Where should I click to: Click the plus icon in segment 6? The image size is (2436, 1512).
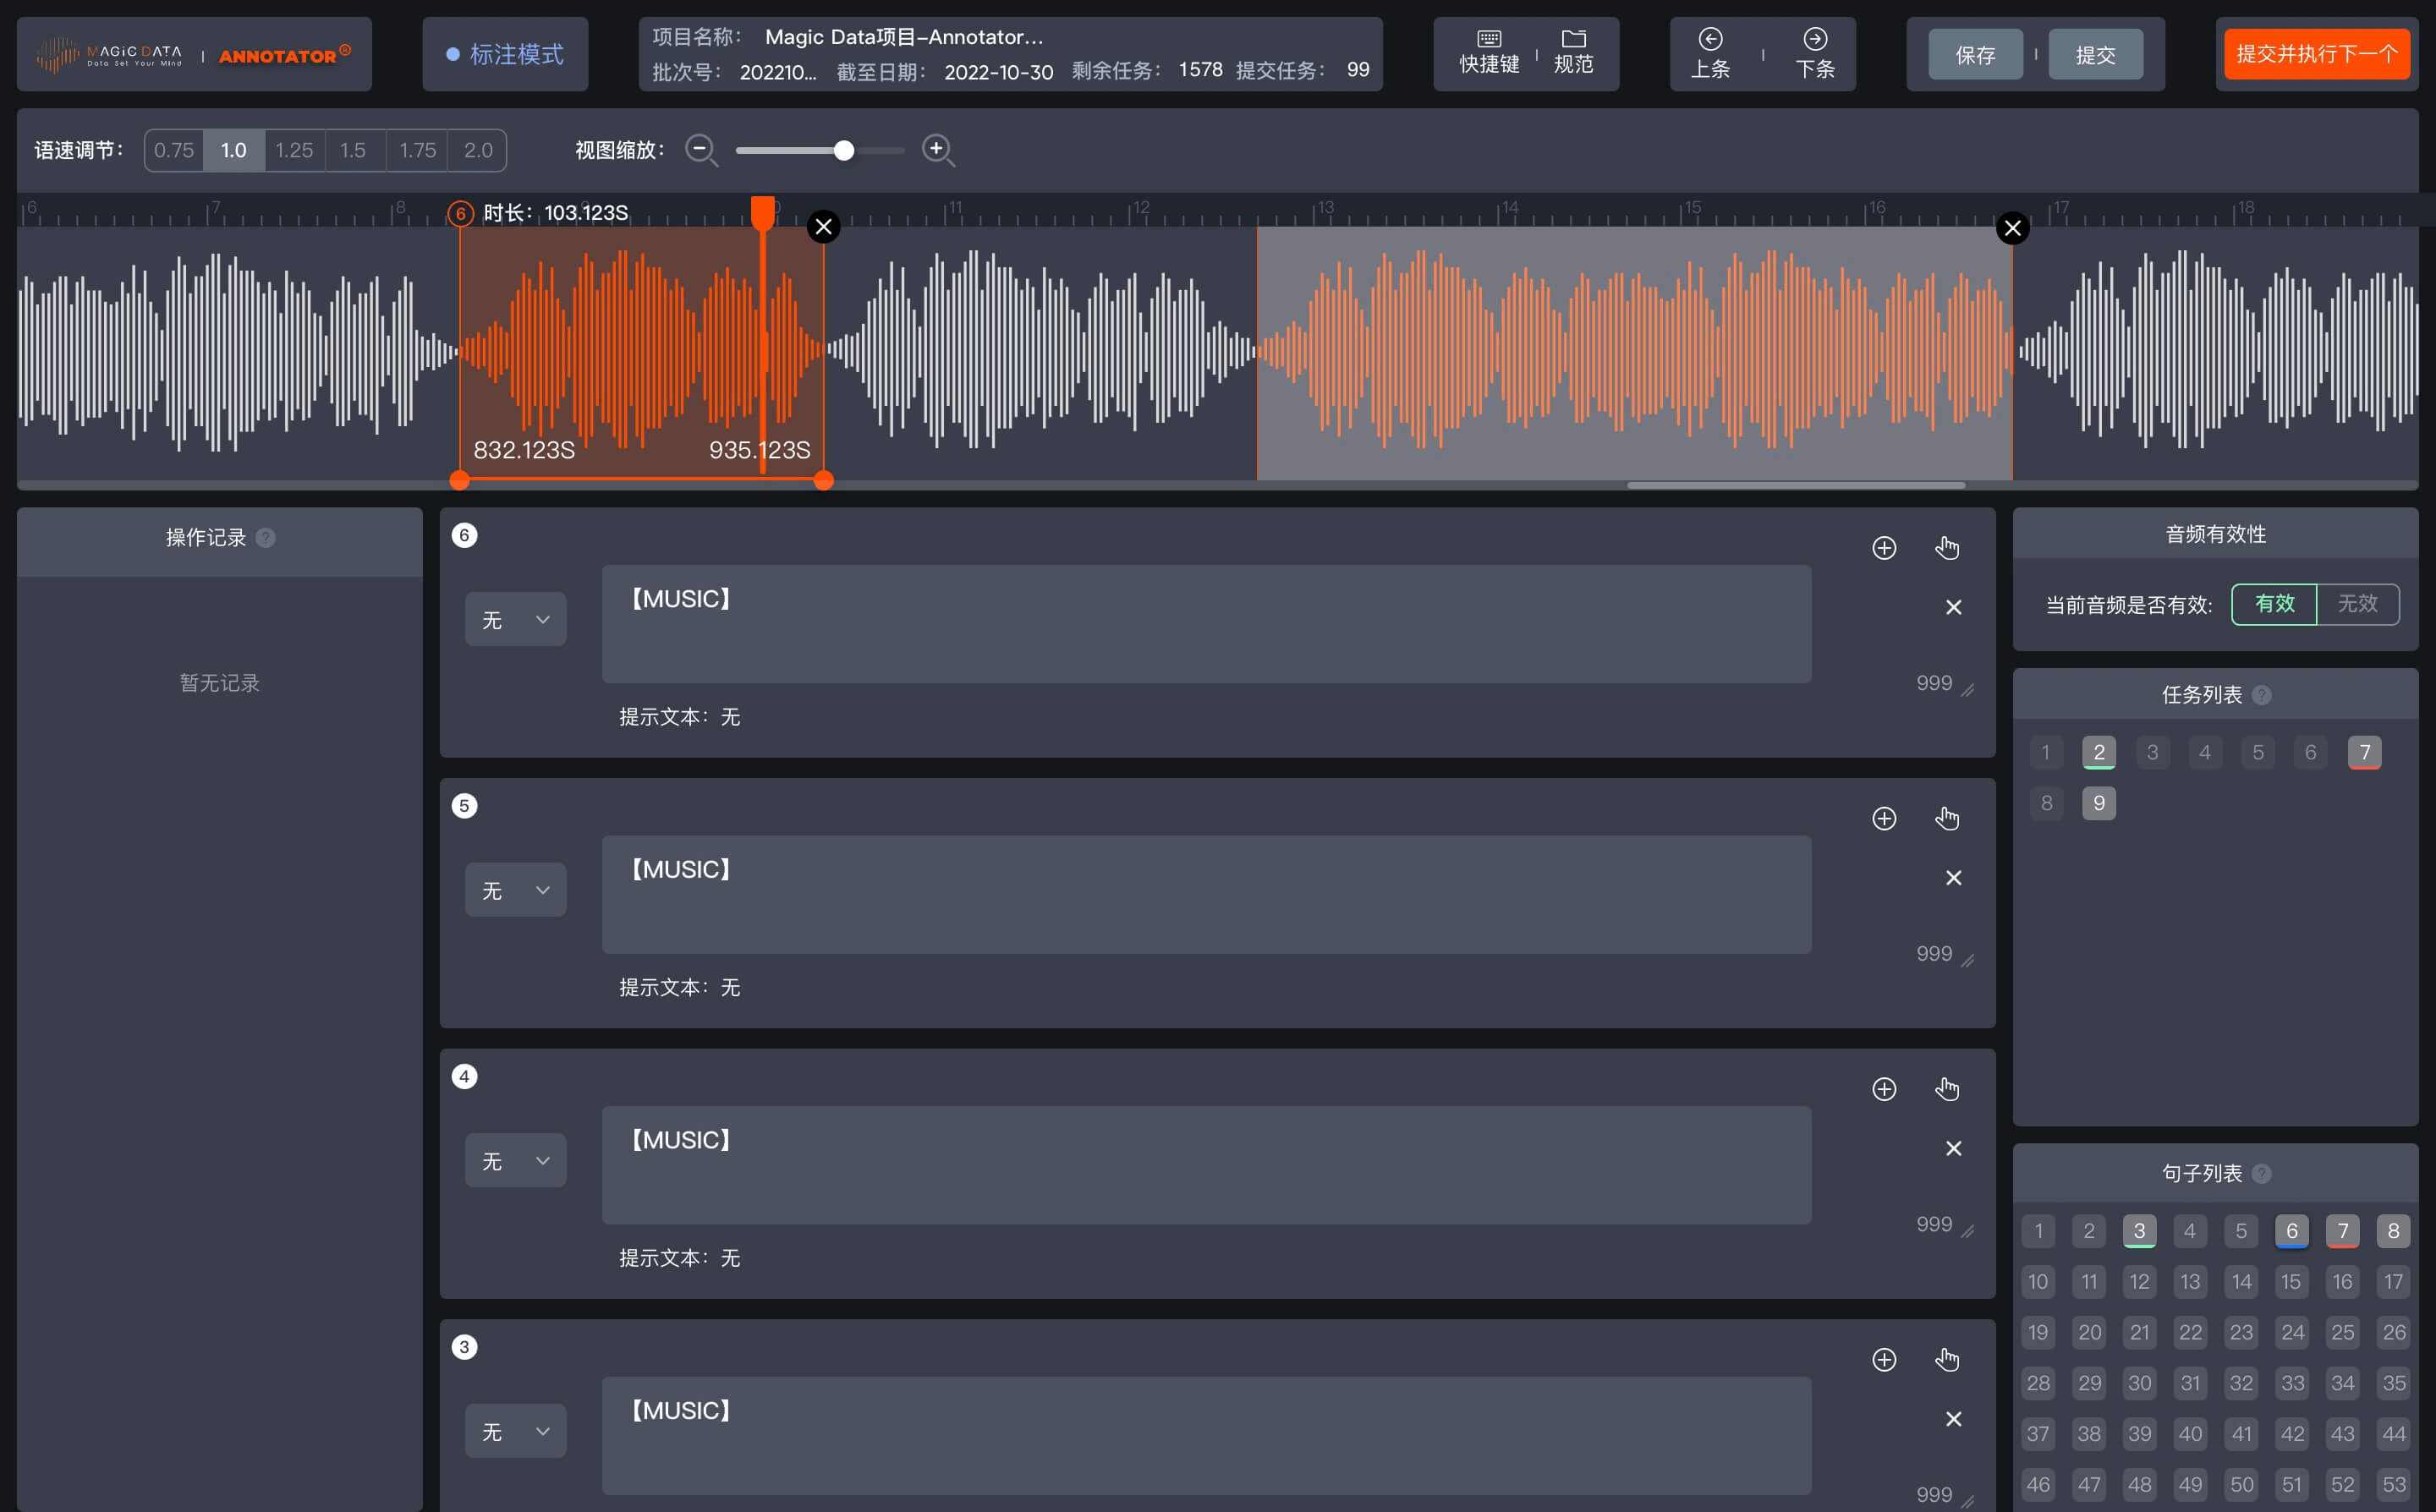(x=1884, y=548)
